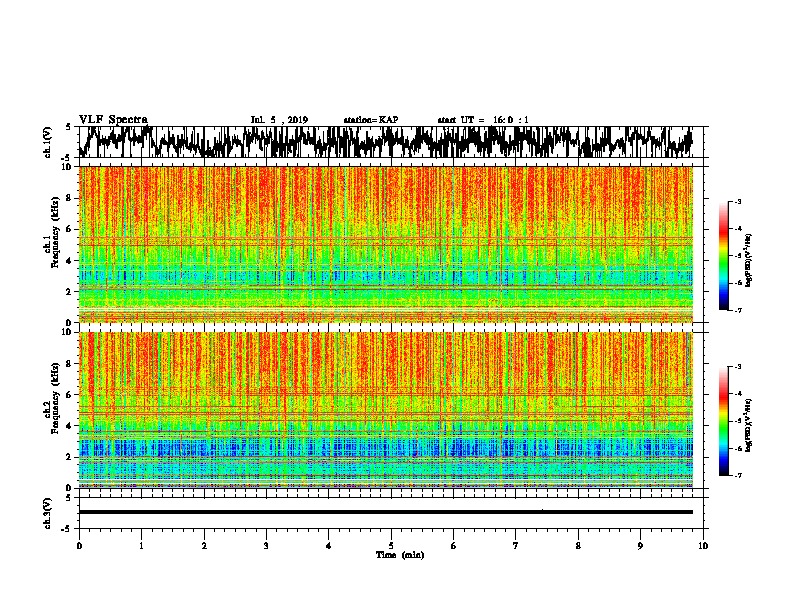Image resolution: width=792 pixels, height=612 pixels.
Task: Click the "-6" label on ch.1 colorbar
Action: click(738, 283)
